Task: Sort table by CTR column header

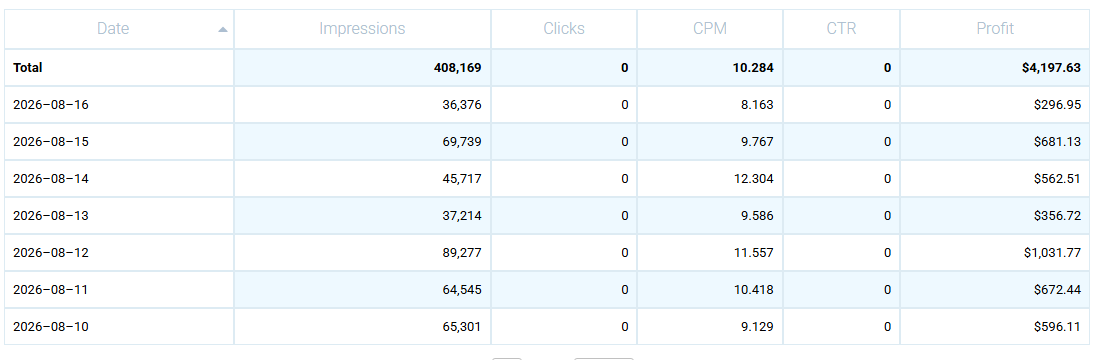Action: pyautogui.click(x=841, y=29)
